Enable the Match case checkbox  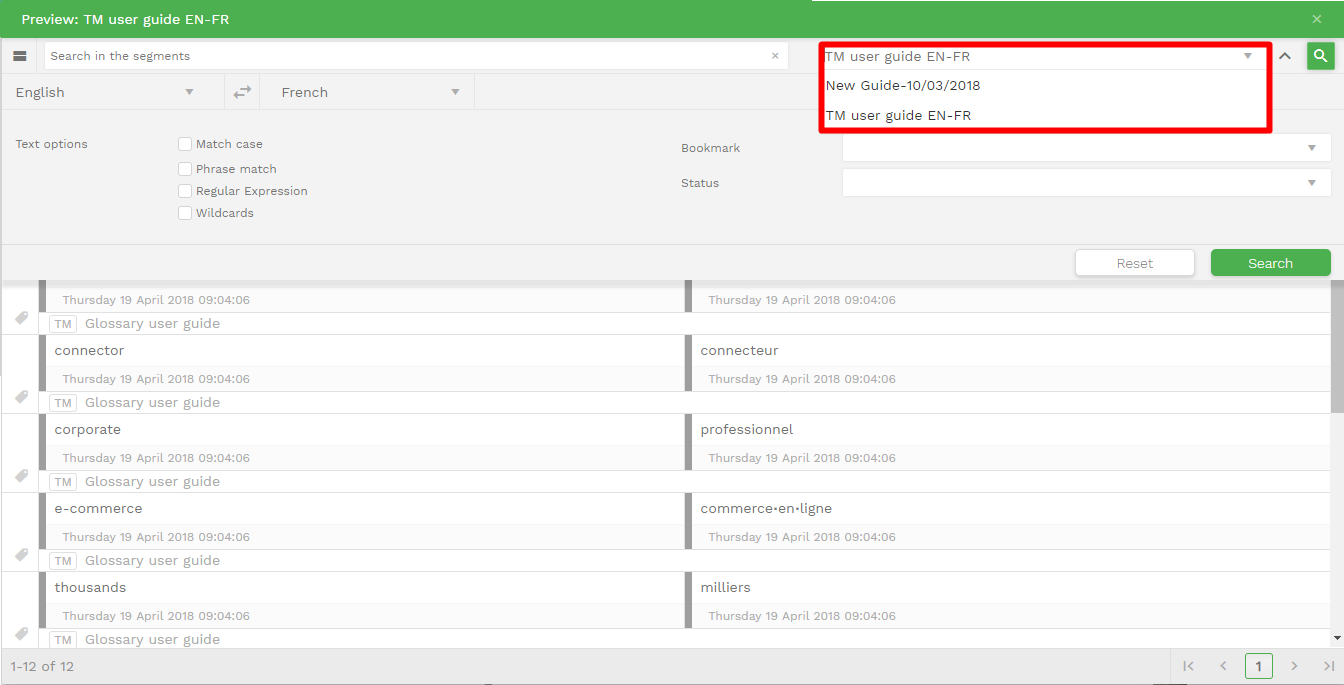(185, 144)
